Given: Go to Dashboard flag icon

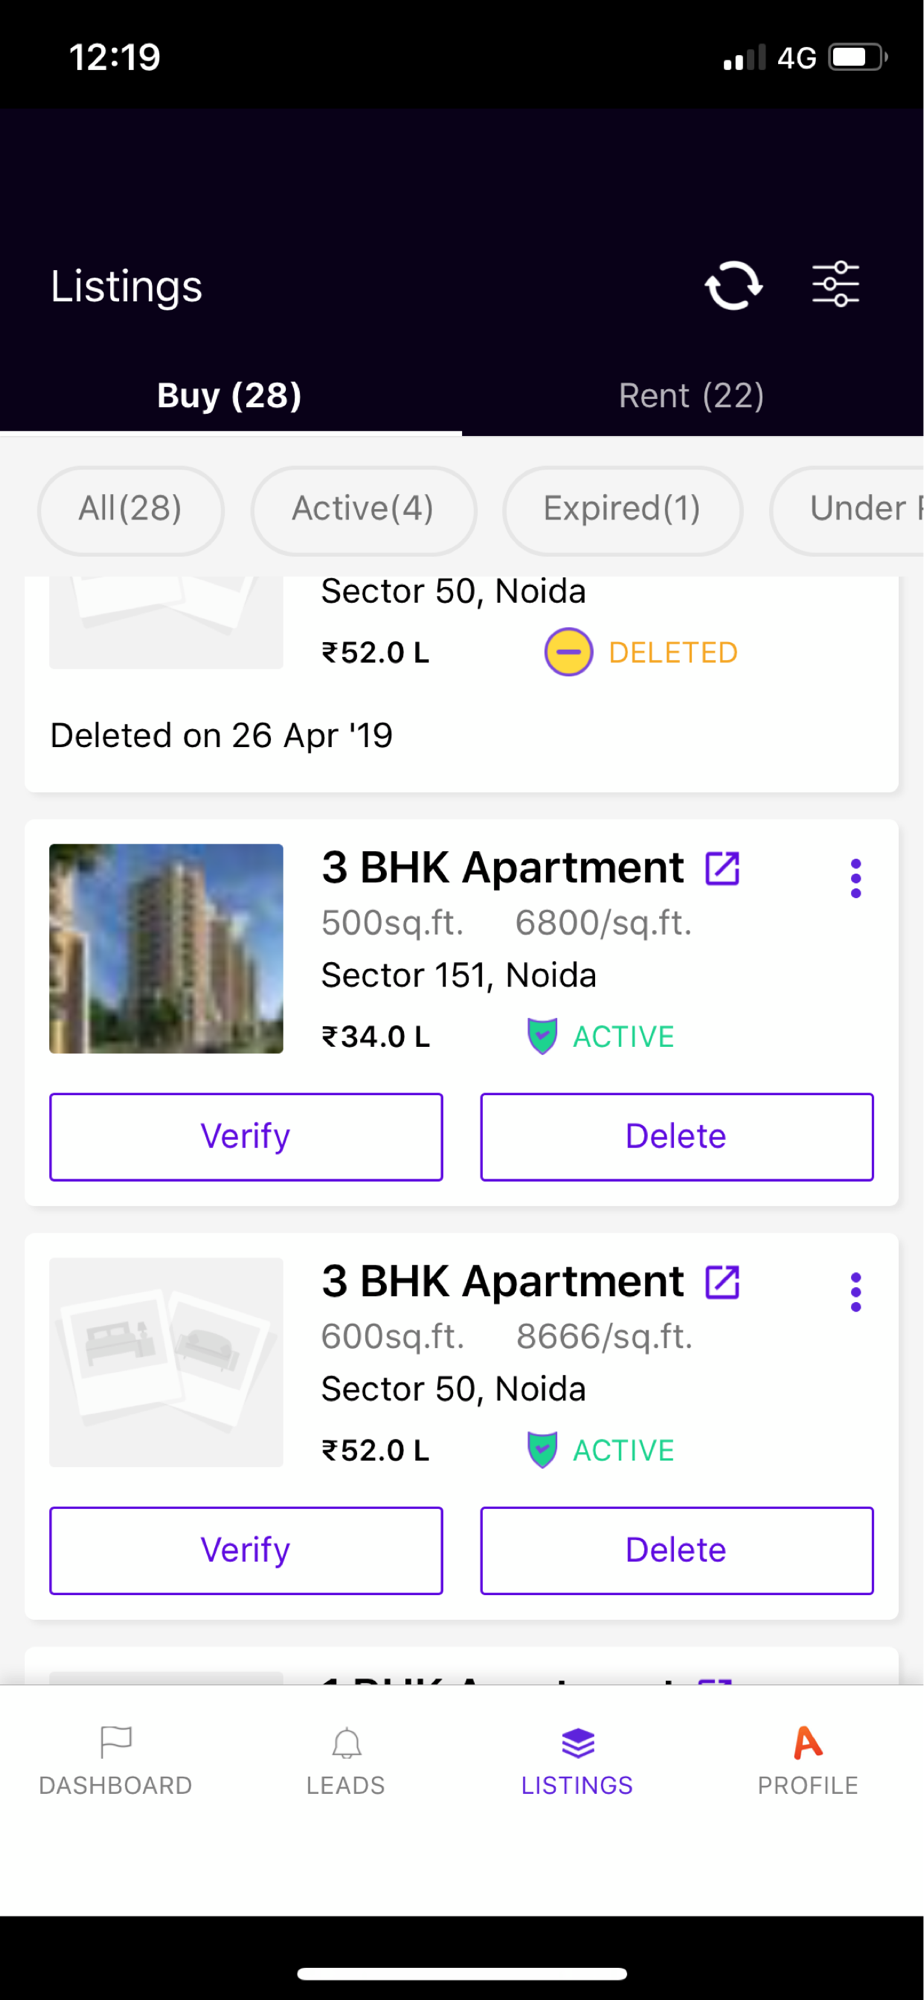Looking at the screenshot, I should point(116,1742).
